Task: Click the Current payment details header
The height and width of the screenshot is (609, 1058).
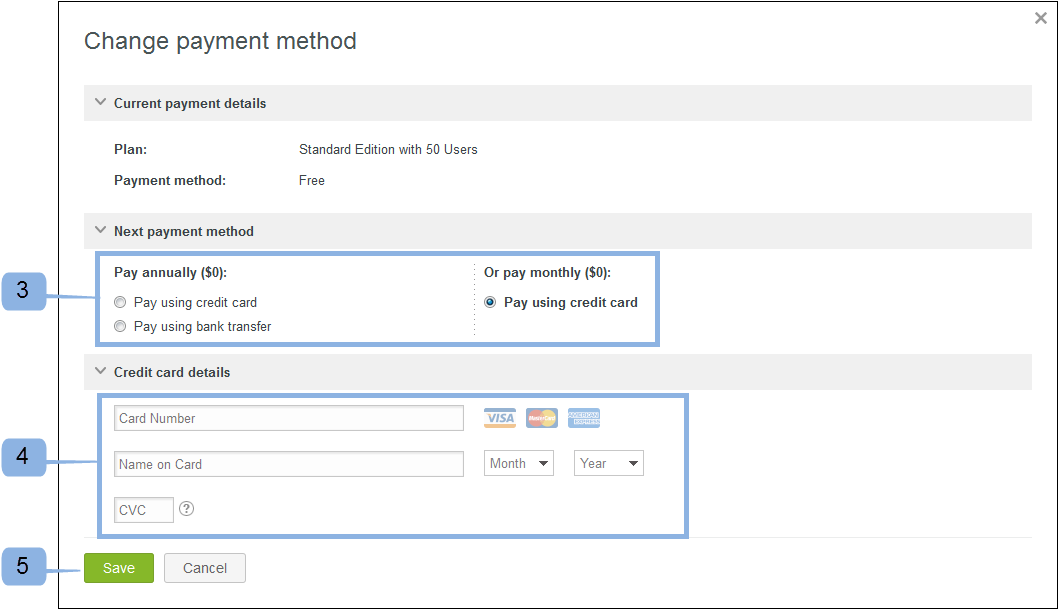Action: tap(189, 102)
